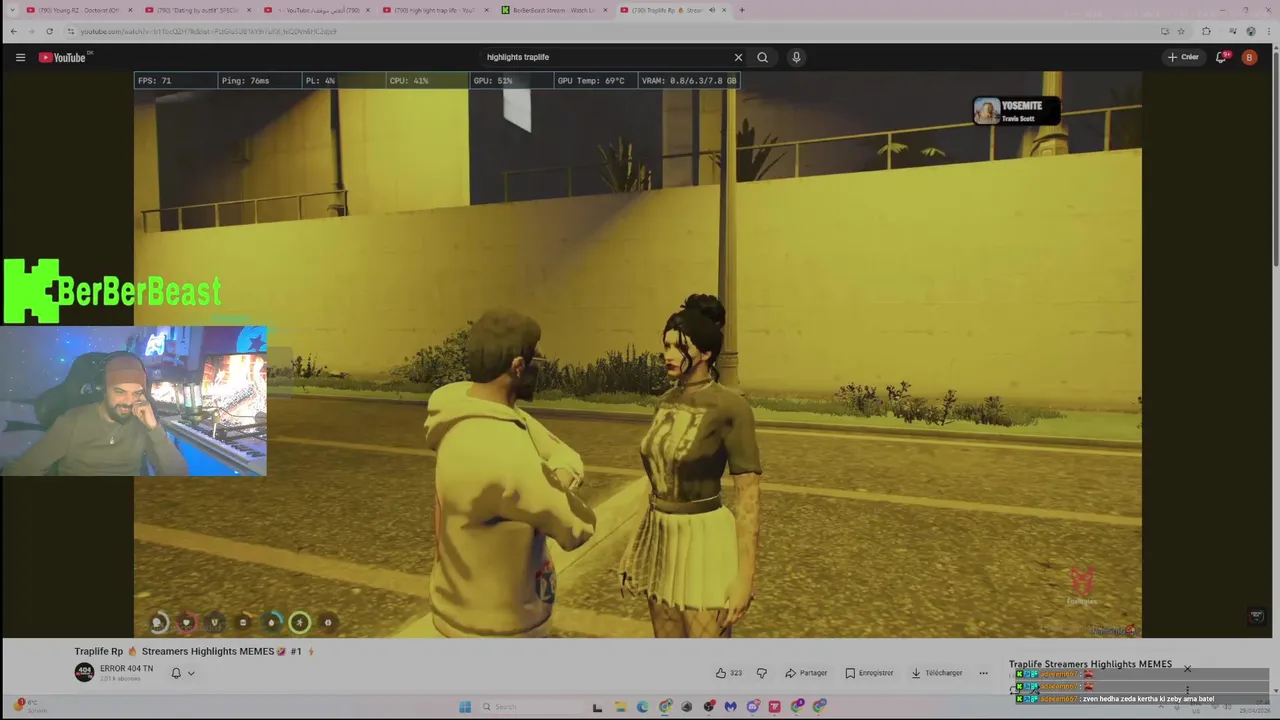Open the YouTube hamburger guide menu

20,57
